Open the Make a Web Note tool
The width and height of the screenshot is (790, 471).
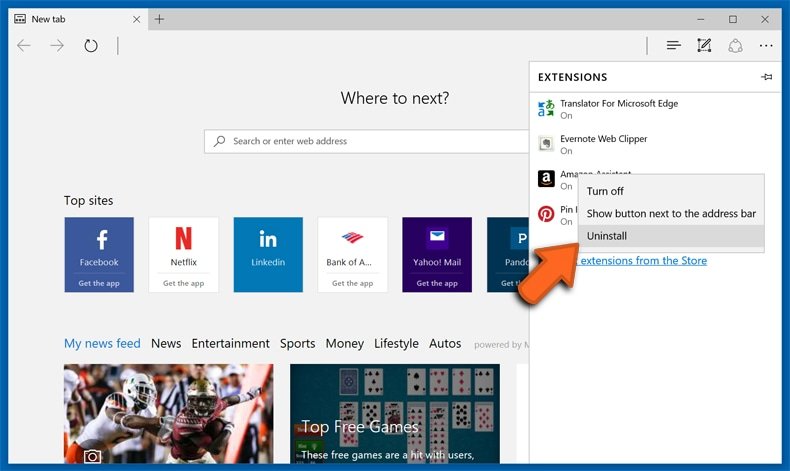(x=704, y=46)
